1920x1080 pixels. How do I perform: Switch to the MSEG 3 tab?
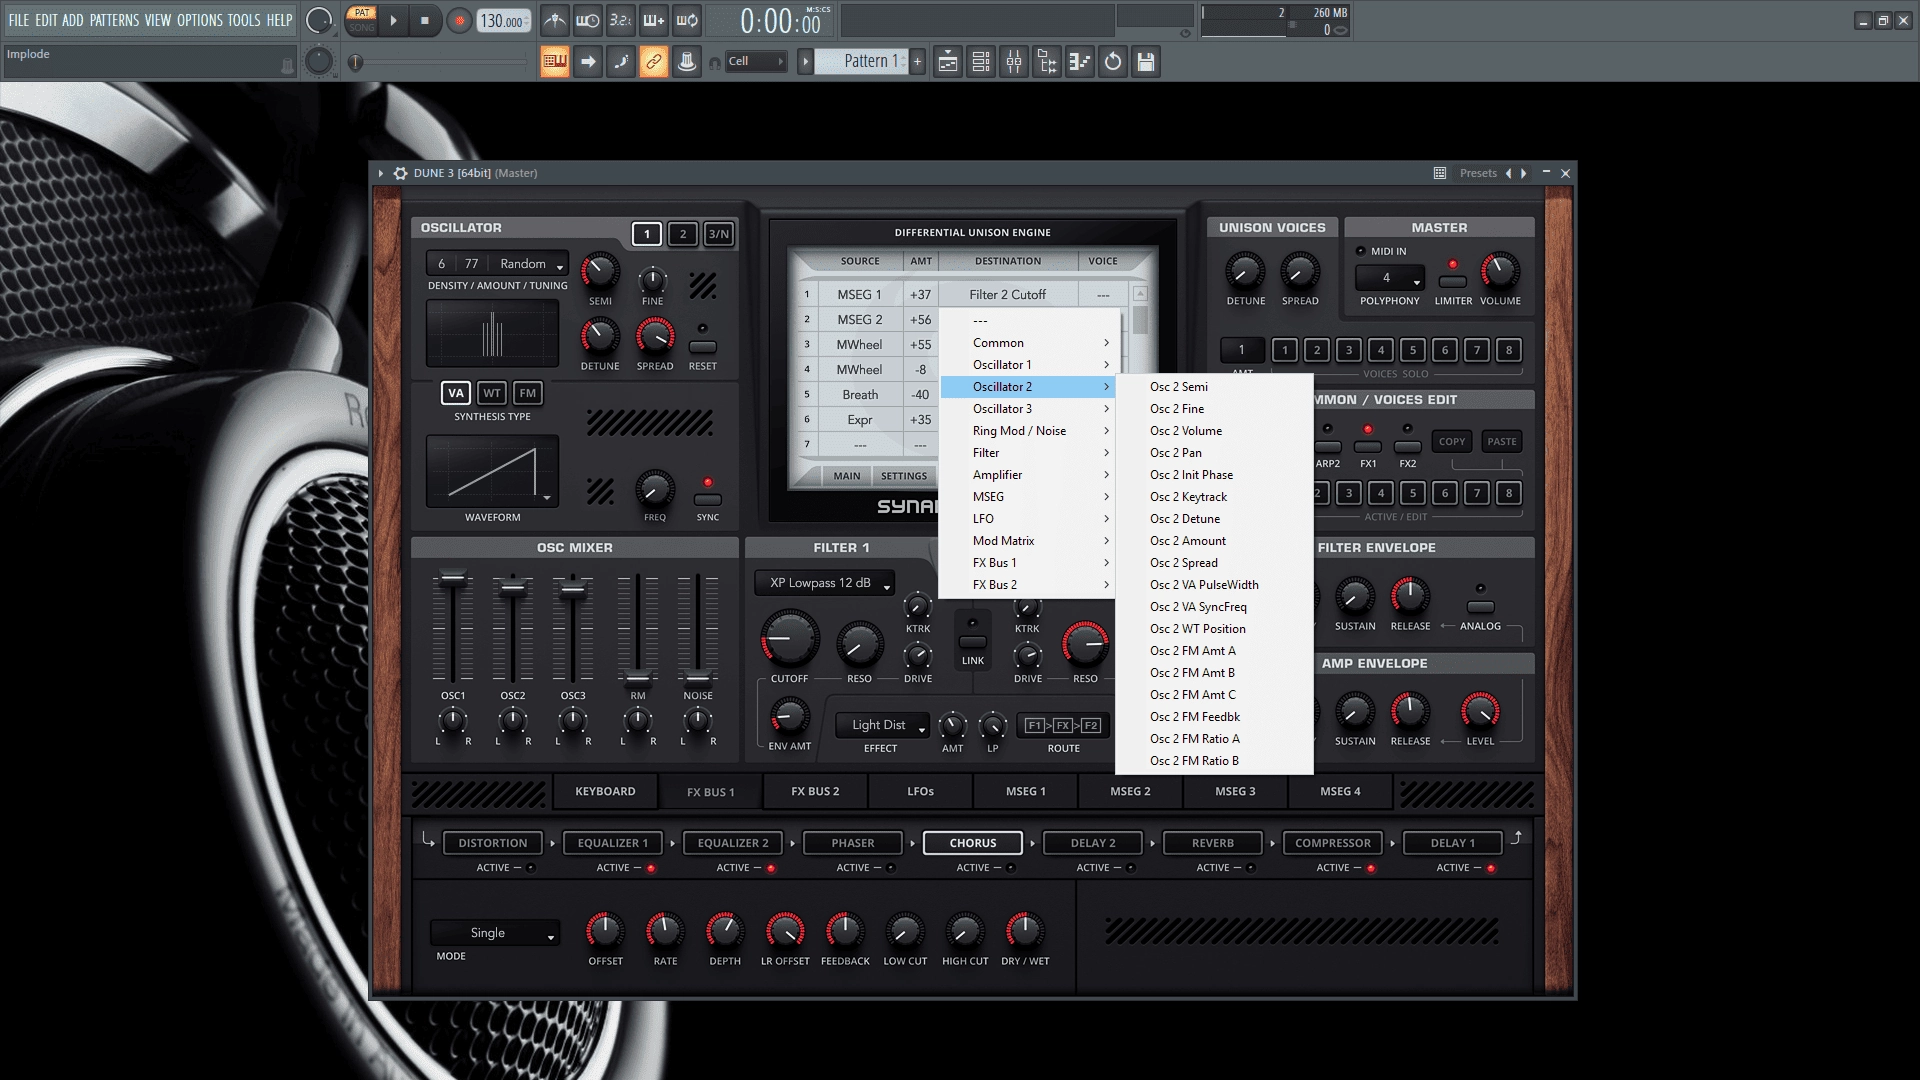1235,791
